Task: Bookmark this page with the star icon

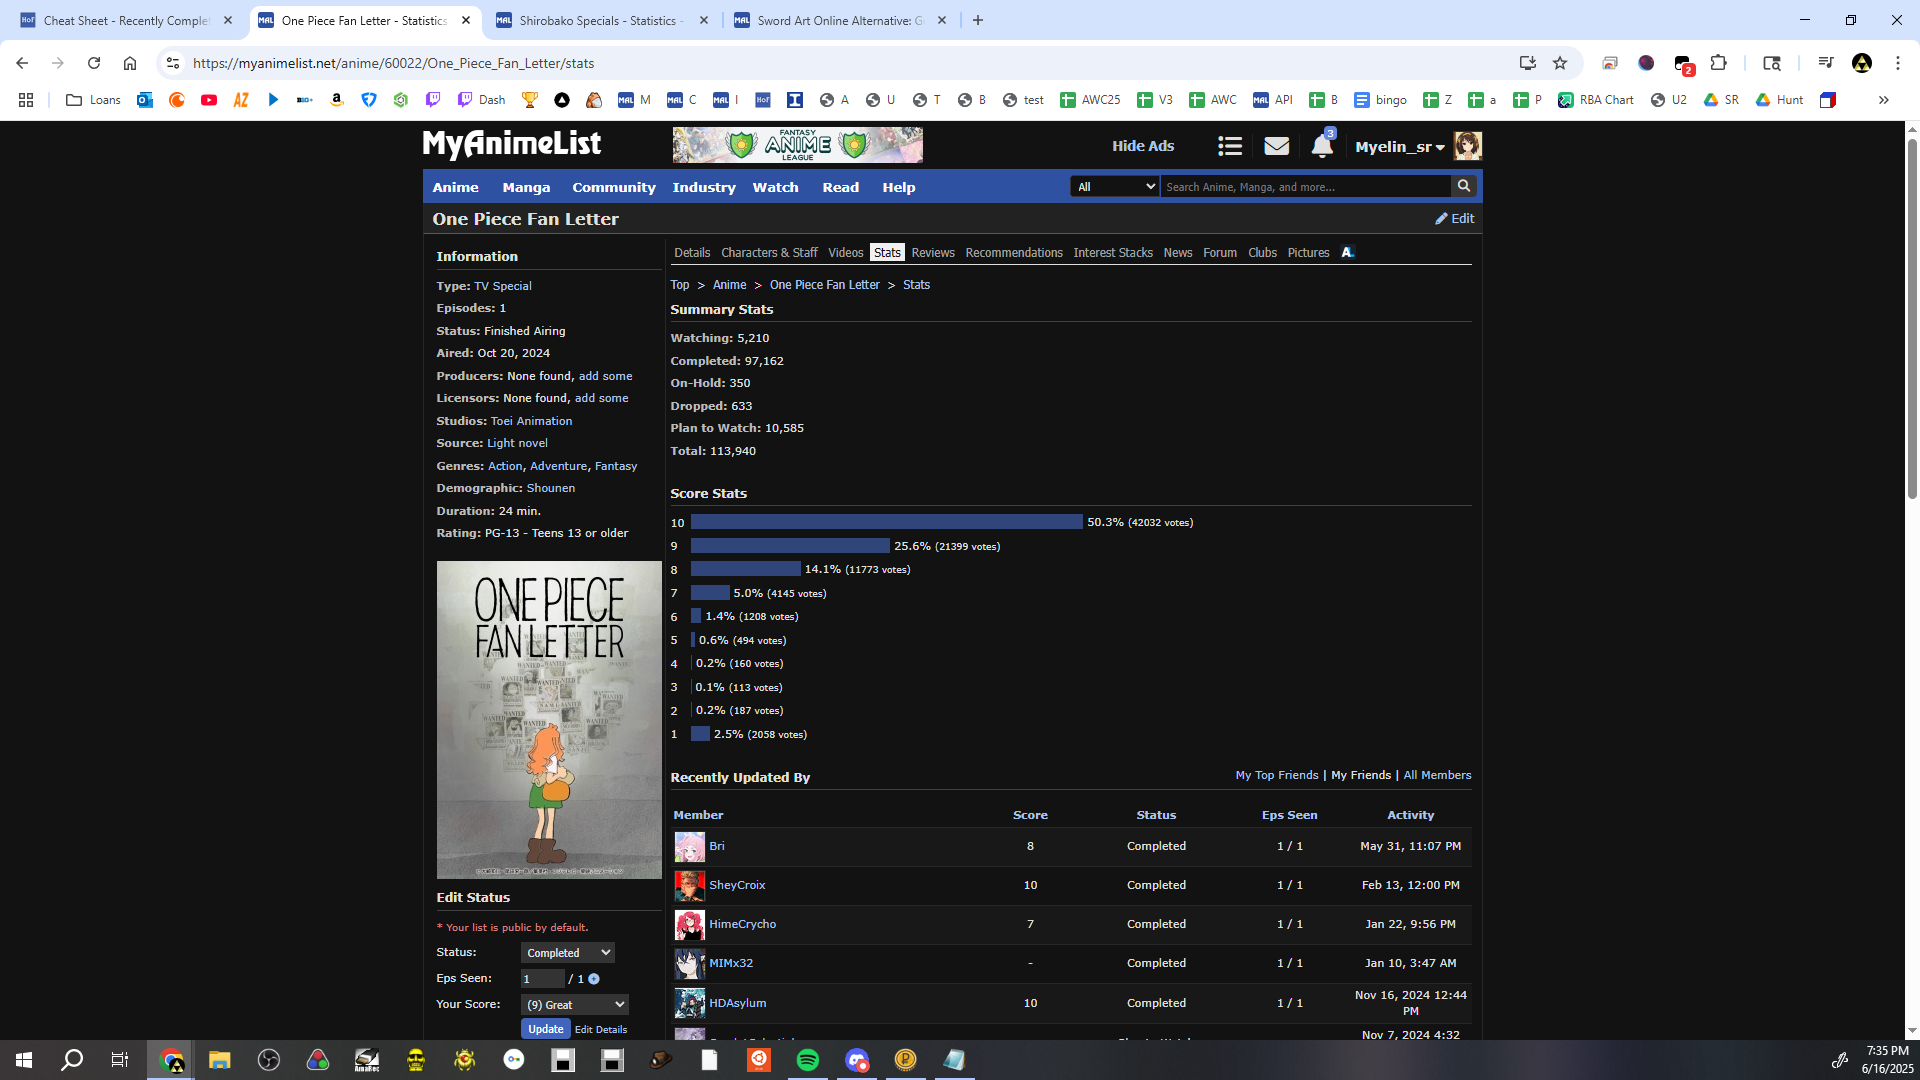Action: [1559, 63]
